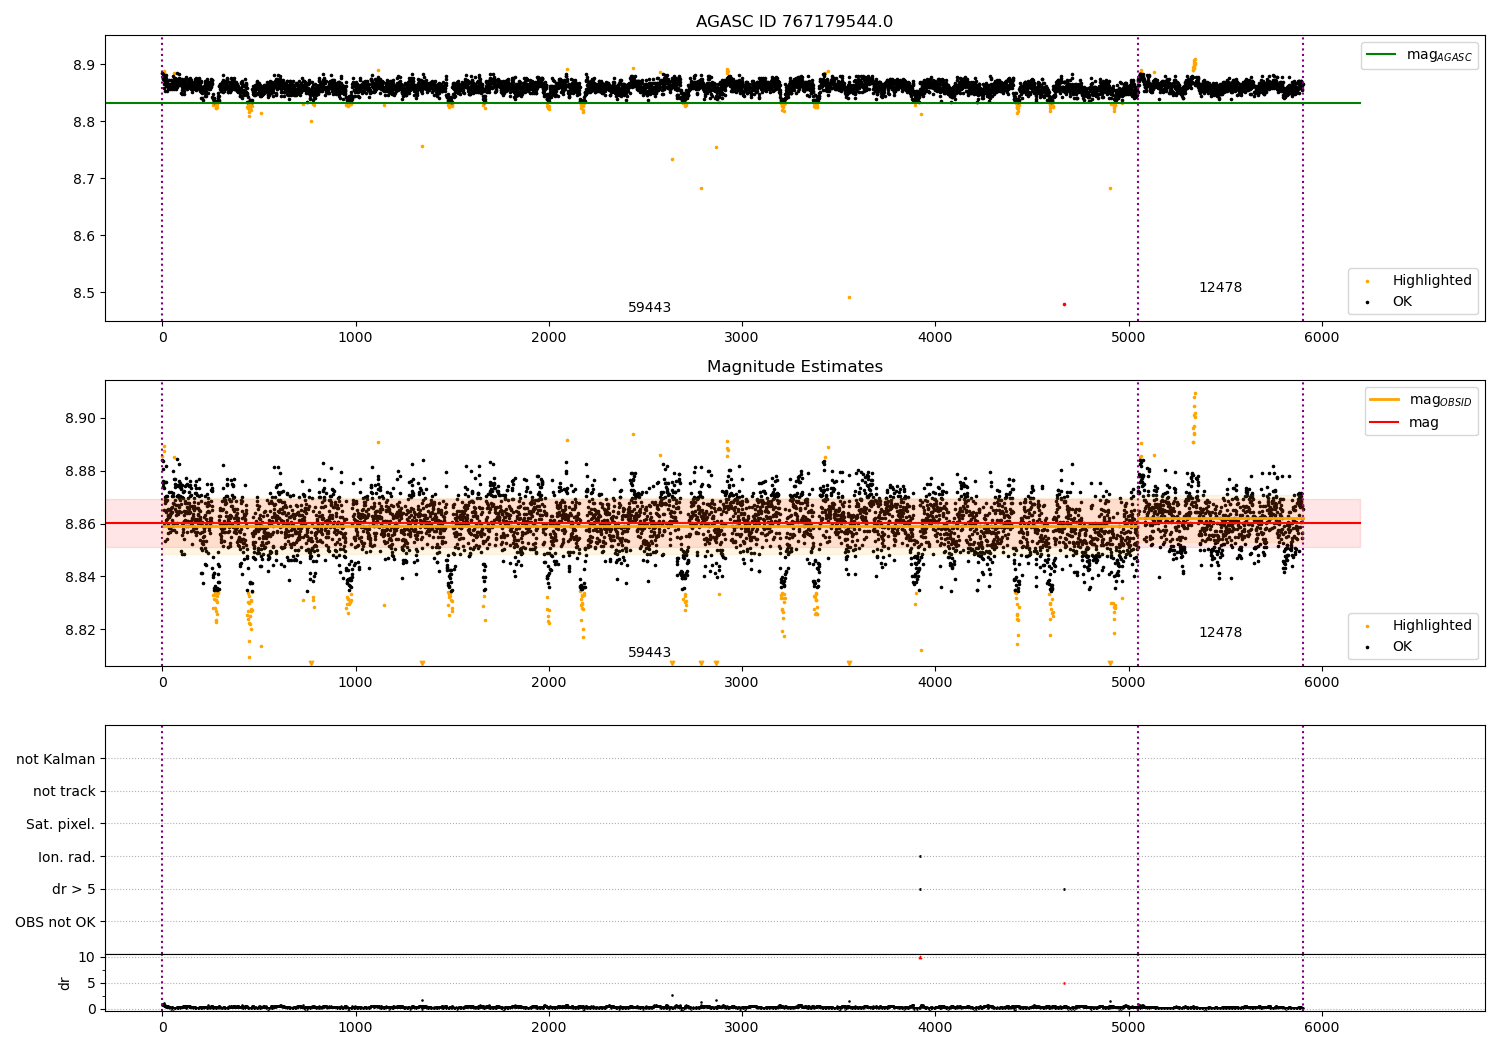Click the 'dr > 5' row label
This screenshot has width=1500, height=1050.
tap(74, 889)
